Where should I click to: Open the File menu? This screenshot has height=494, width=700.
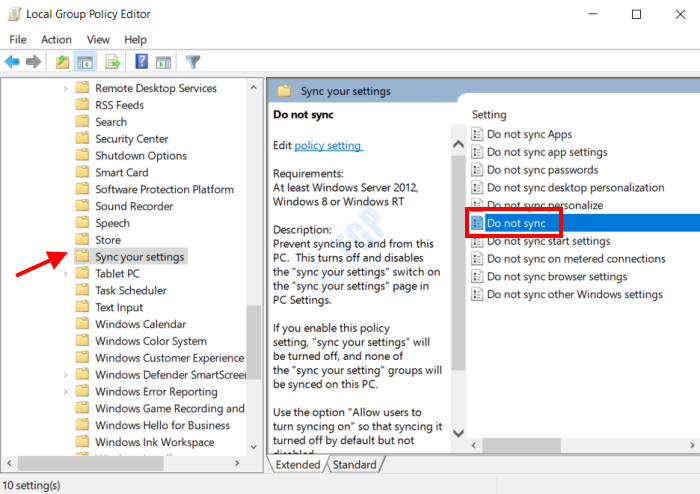tap(18, 39)
